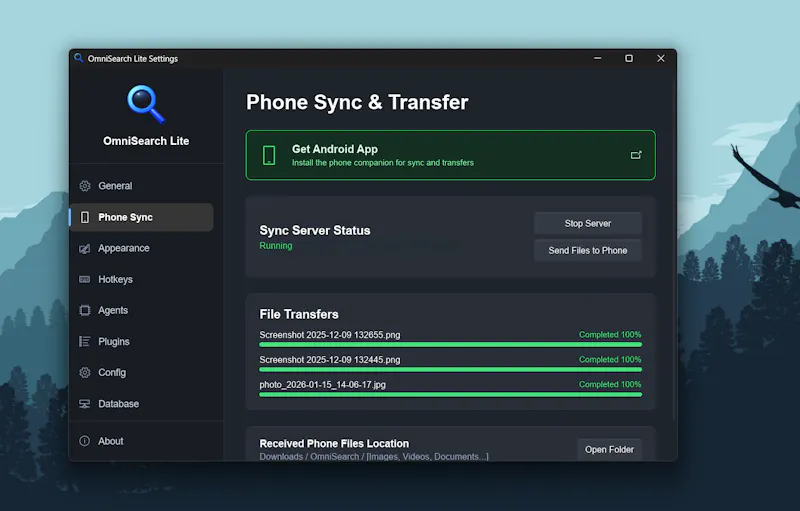Click the Plugins list icon

click(85, 342)
